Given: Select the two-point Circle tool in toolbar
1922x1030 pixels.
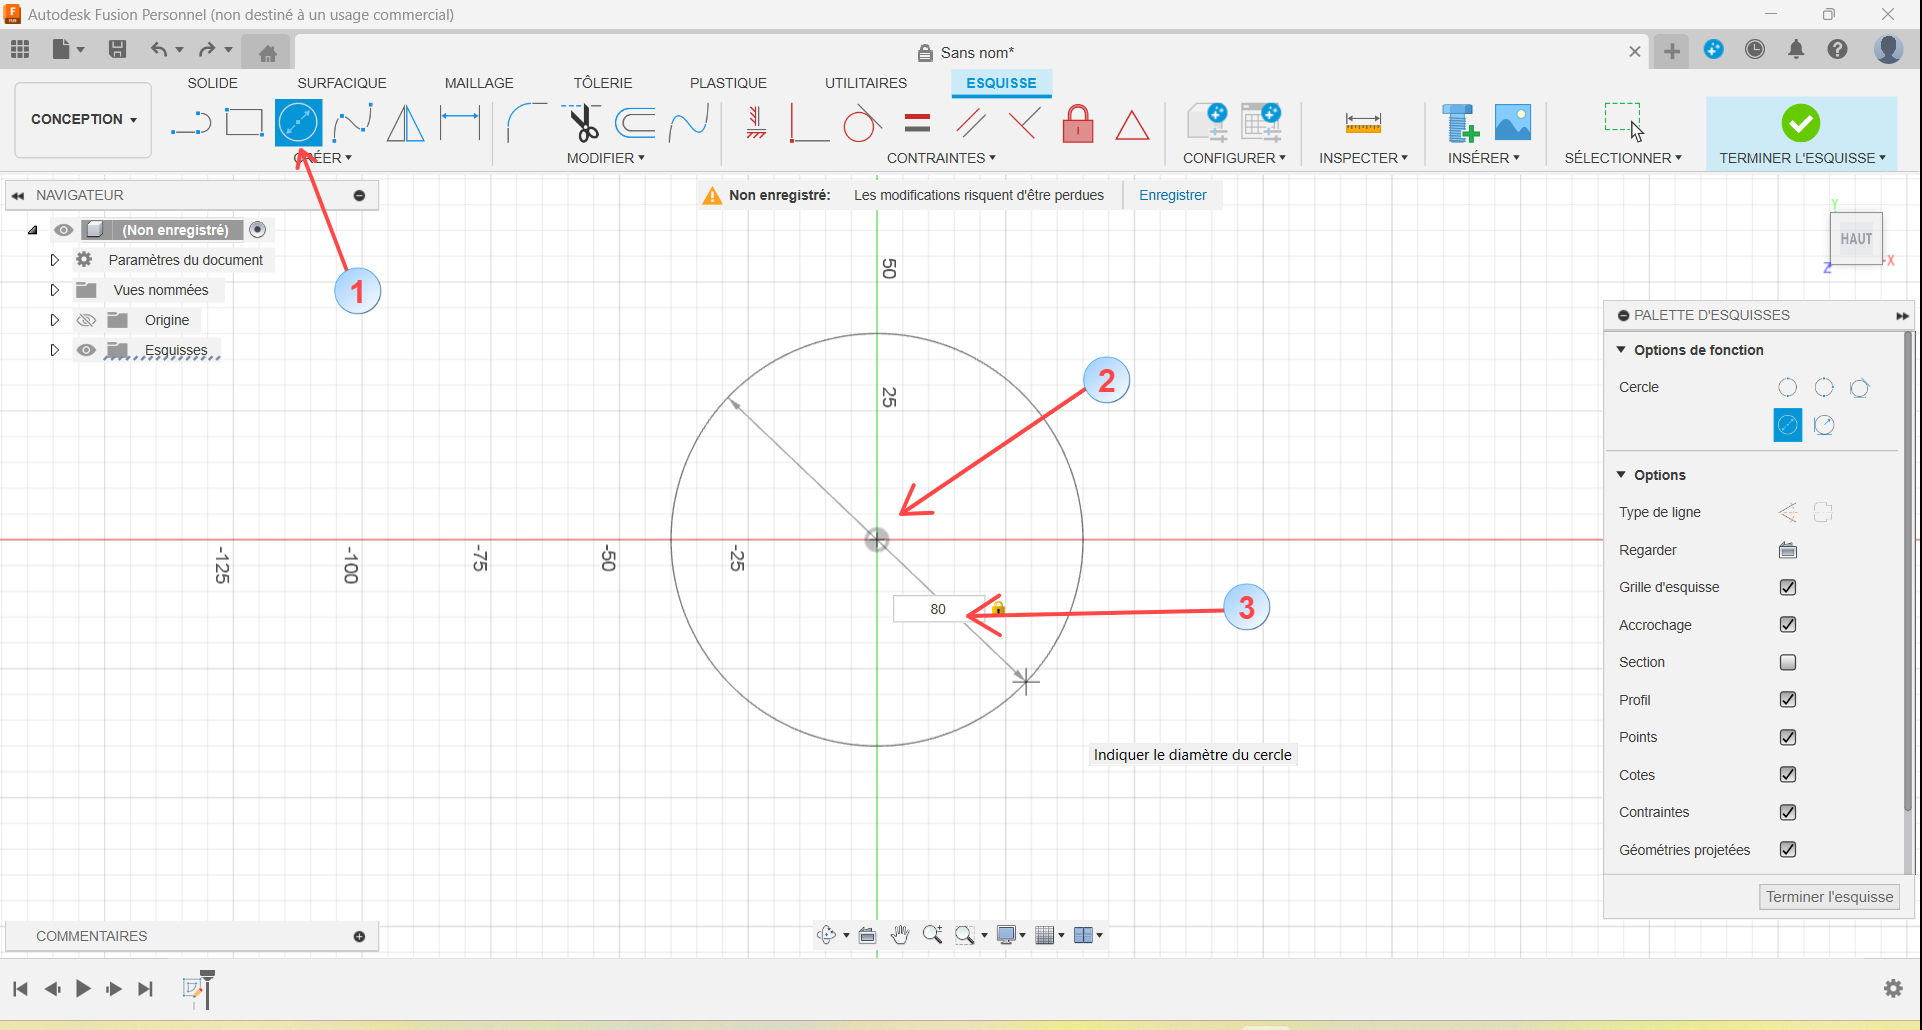Looking at the screenshot, I should click(298, 123).
